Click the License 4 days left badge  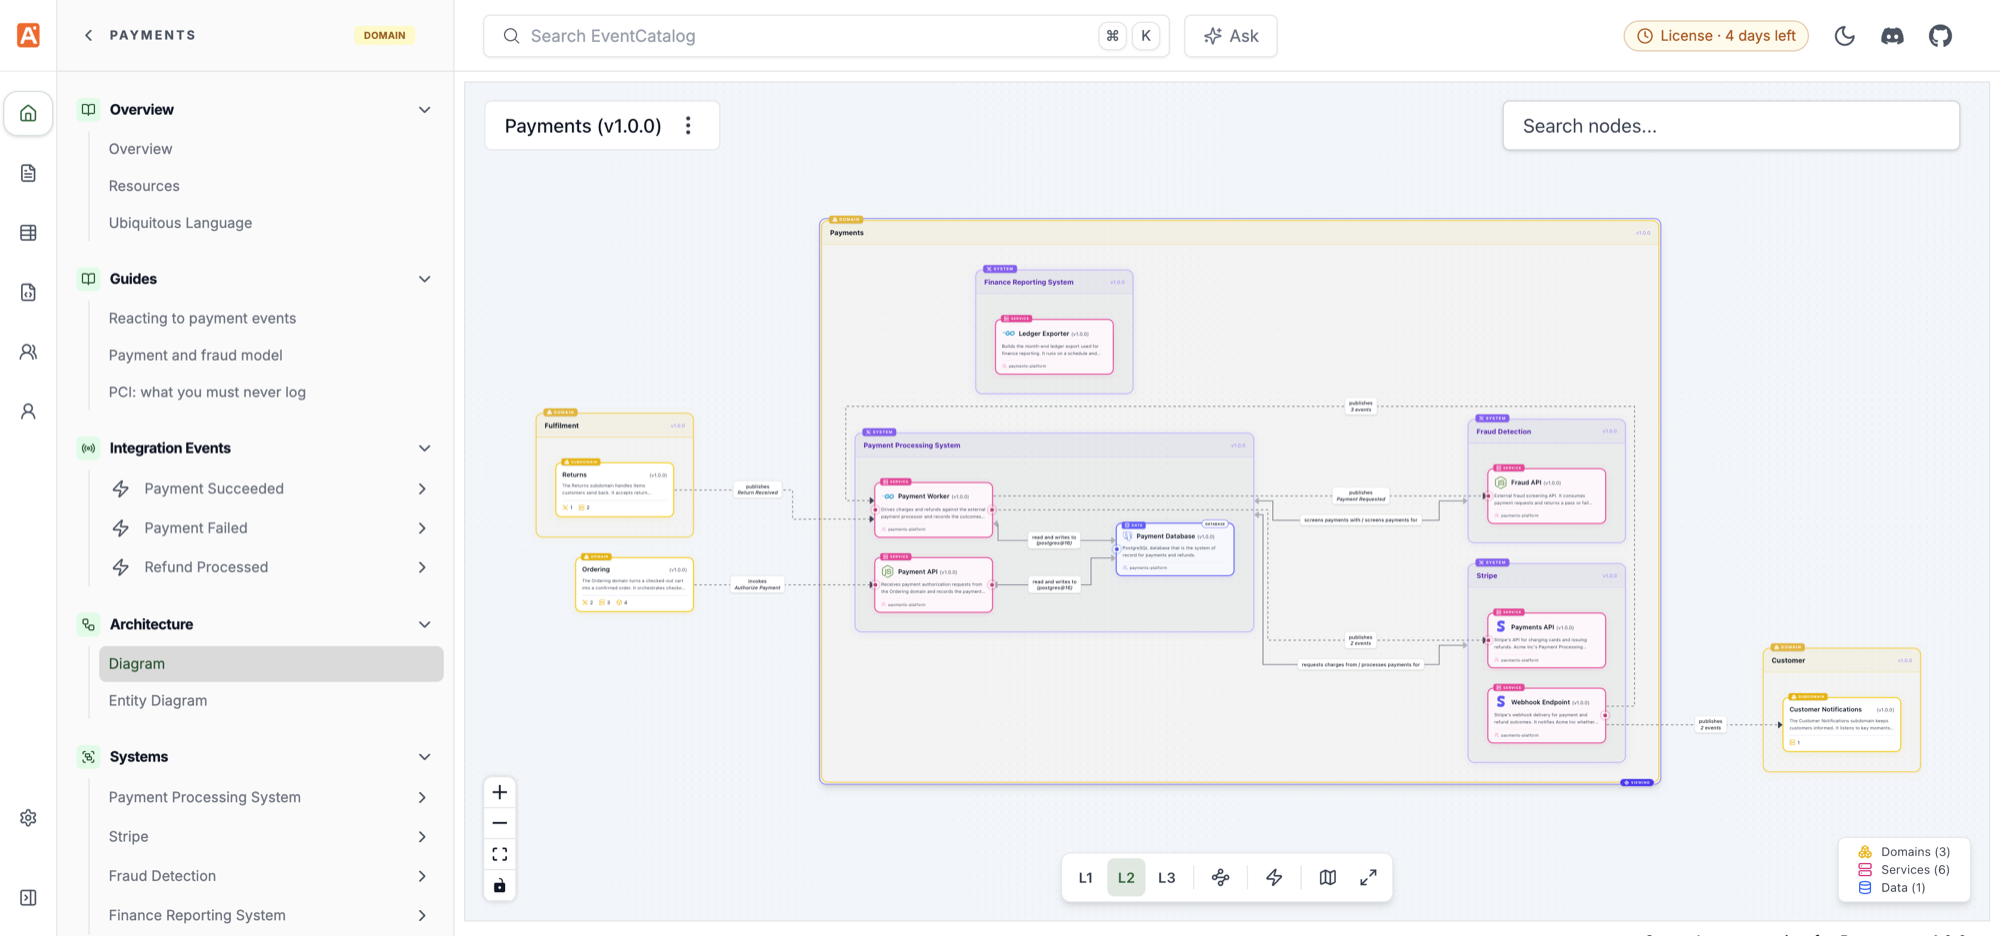tap(1716, 36)
